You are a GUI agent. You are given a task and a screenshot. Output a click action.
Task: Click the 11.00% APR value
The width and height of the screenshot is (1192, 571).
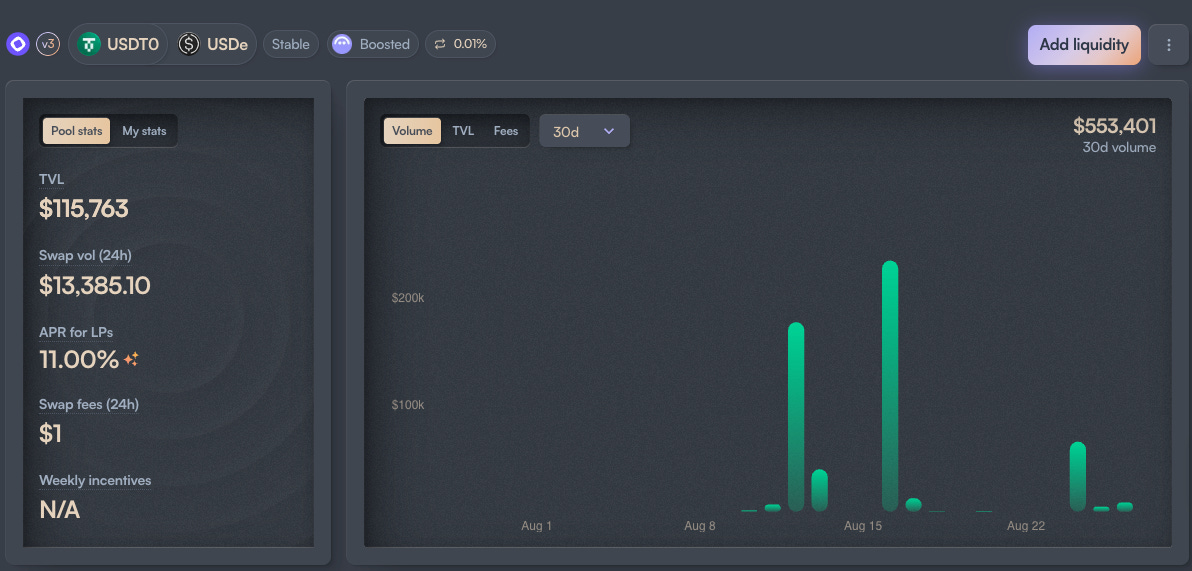point(79,360)
